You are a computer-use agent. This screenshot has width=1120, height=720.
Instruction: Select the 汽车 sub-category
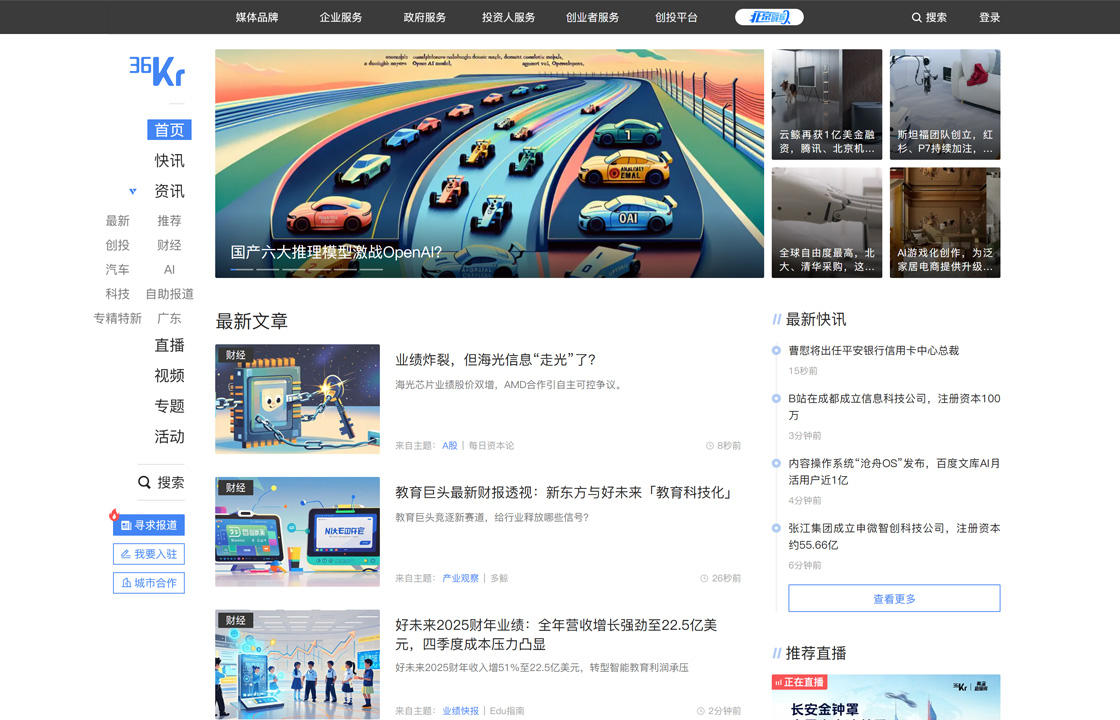coord(118,269)
